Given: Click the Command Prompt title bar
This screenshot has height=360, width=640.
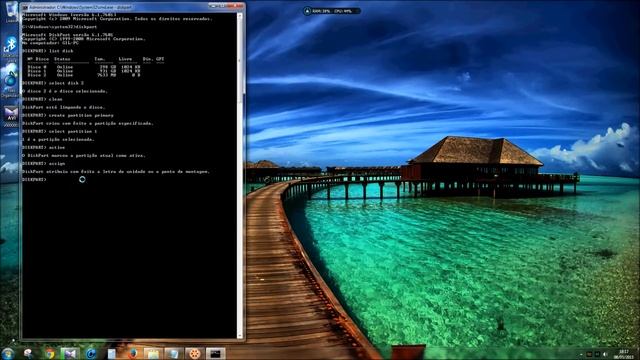Looking at the screenshot, I should [118, 7].
